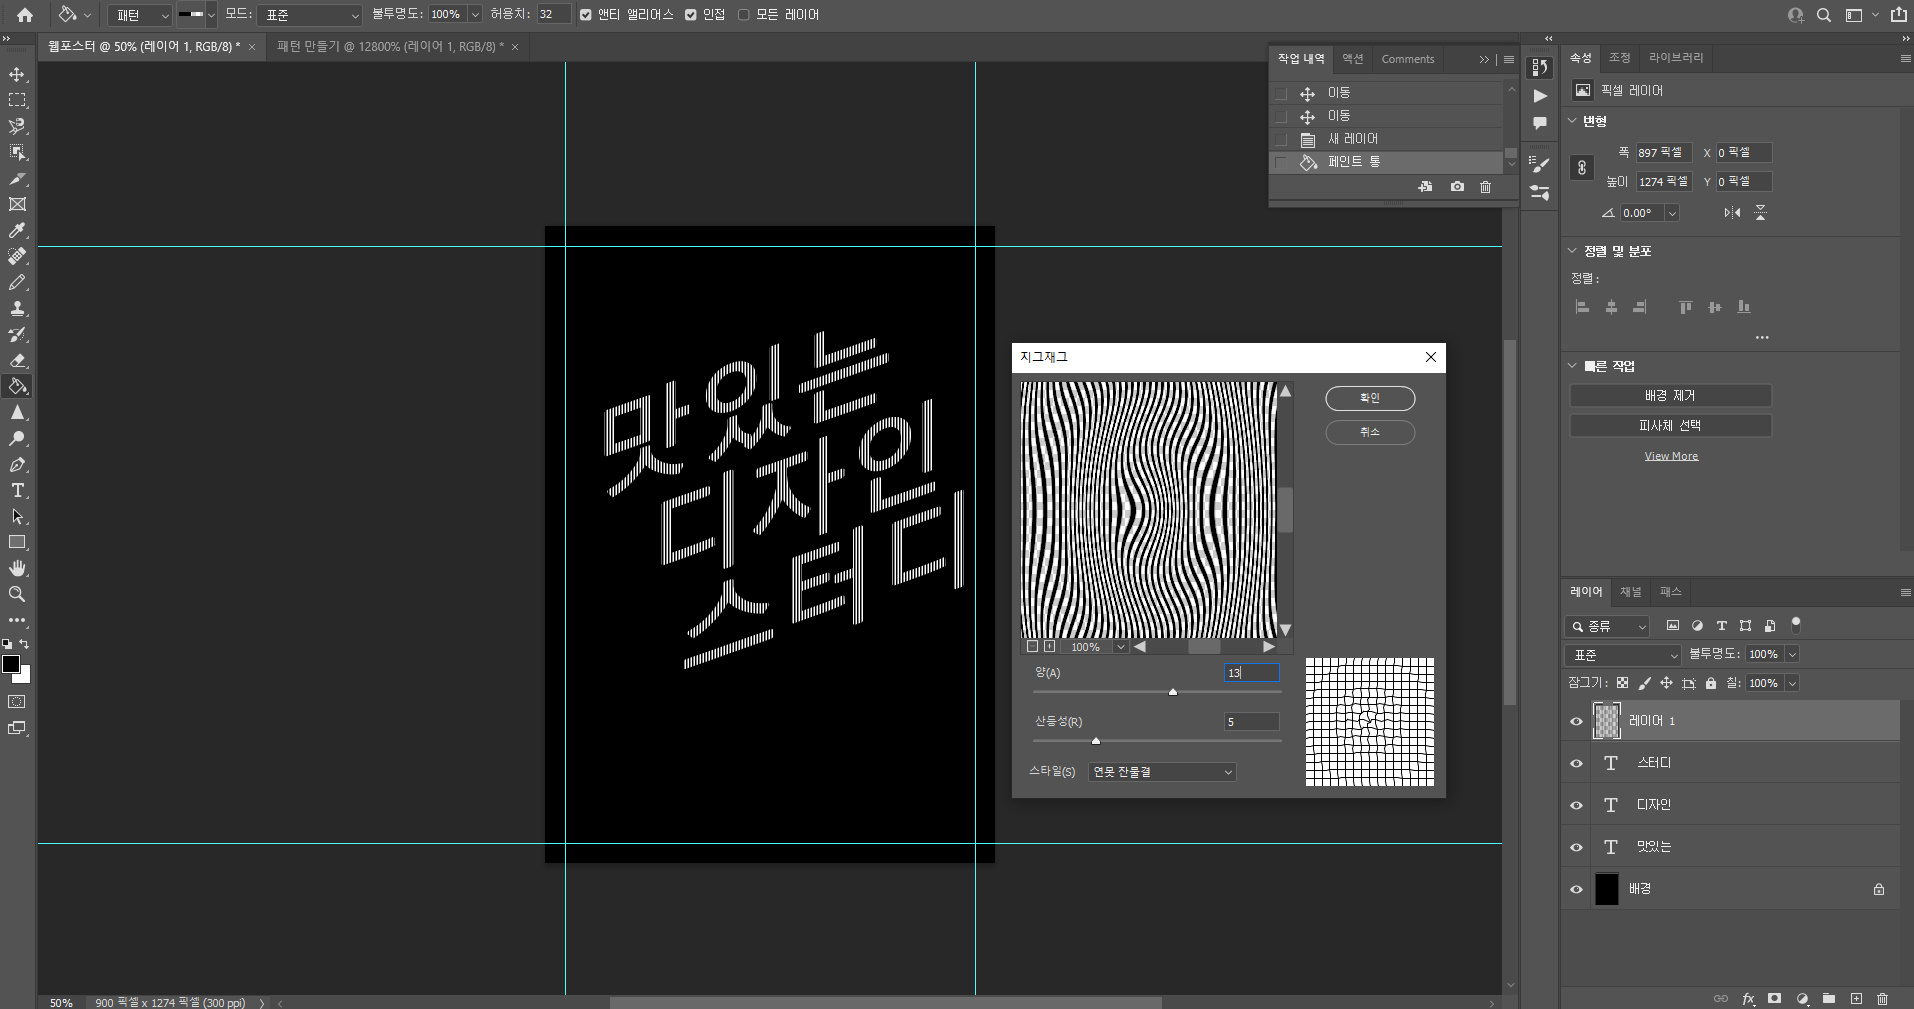Collapse the 변형 section
This screenshot has height=1009, width=1914.
pos(1572,121)
